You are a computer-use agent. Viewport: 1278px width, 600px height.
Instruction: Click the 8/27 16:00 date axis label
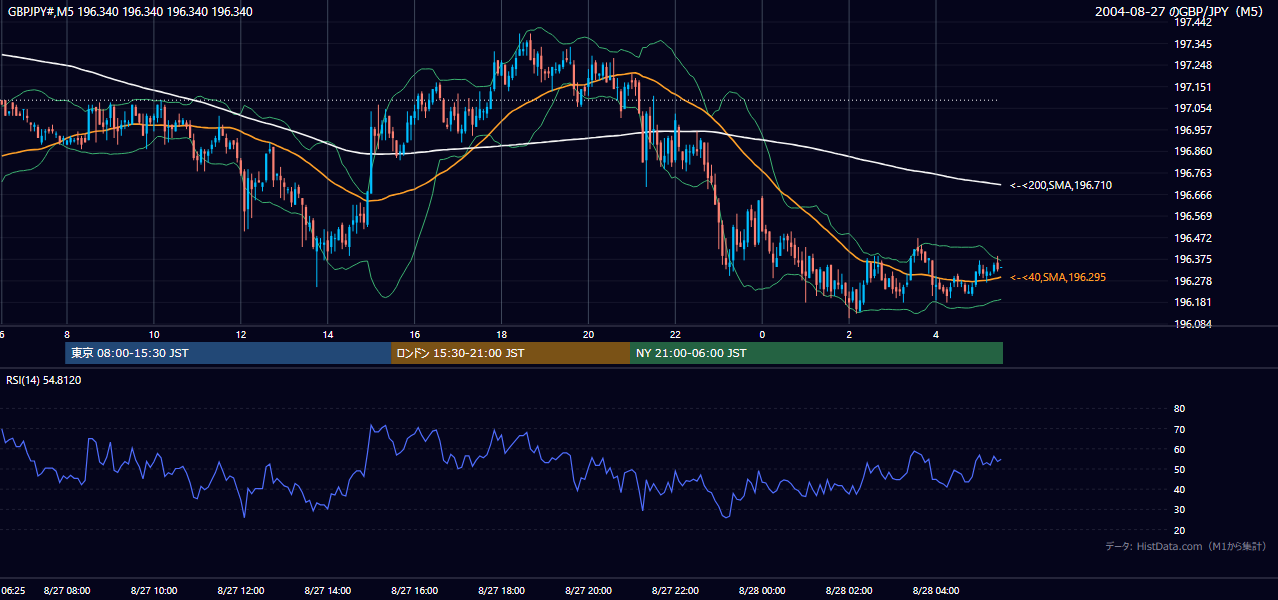[x=414, y=591]
